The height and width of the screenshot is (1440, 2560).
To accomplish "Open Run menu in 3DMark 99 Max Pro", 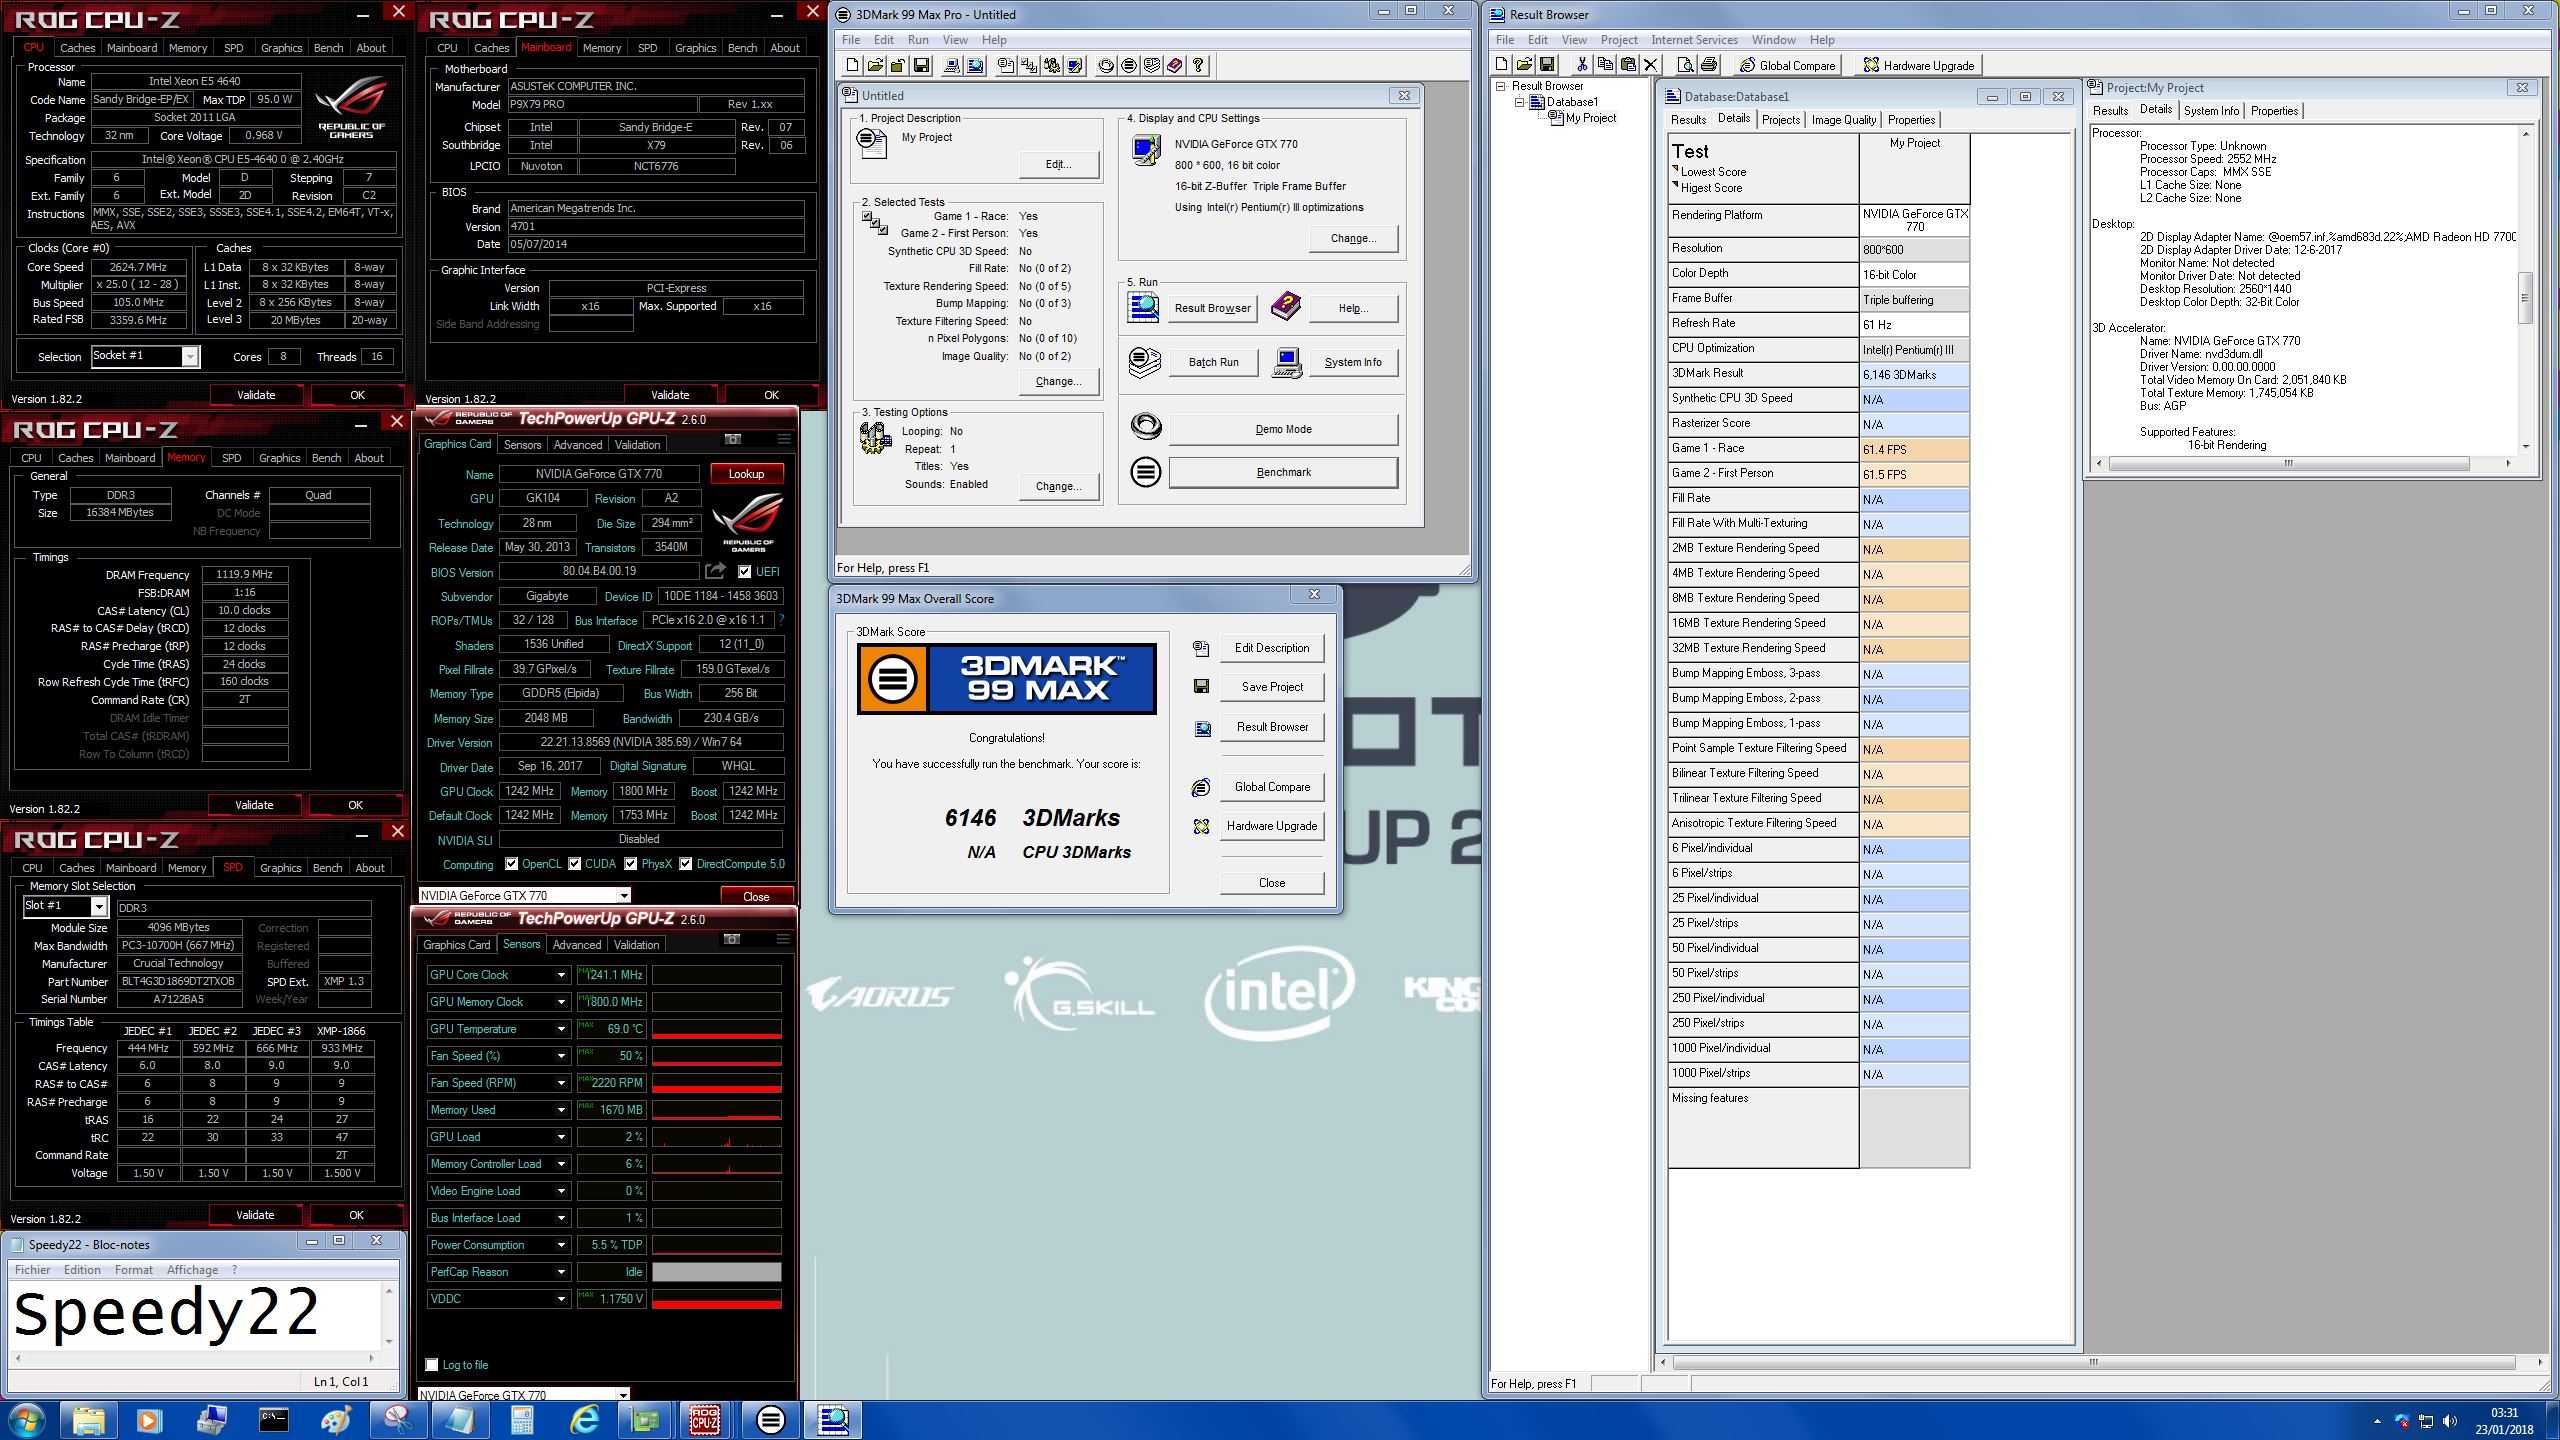I will (x=918, y=40).
